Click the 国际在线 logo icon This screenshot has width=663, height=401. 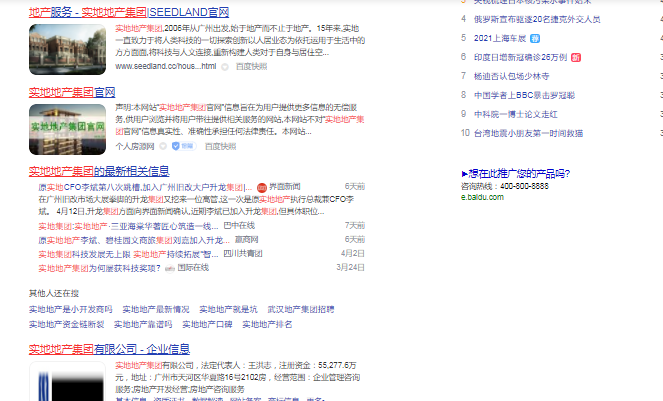pyautogui.click(x=170, y=268)
